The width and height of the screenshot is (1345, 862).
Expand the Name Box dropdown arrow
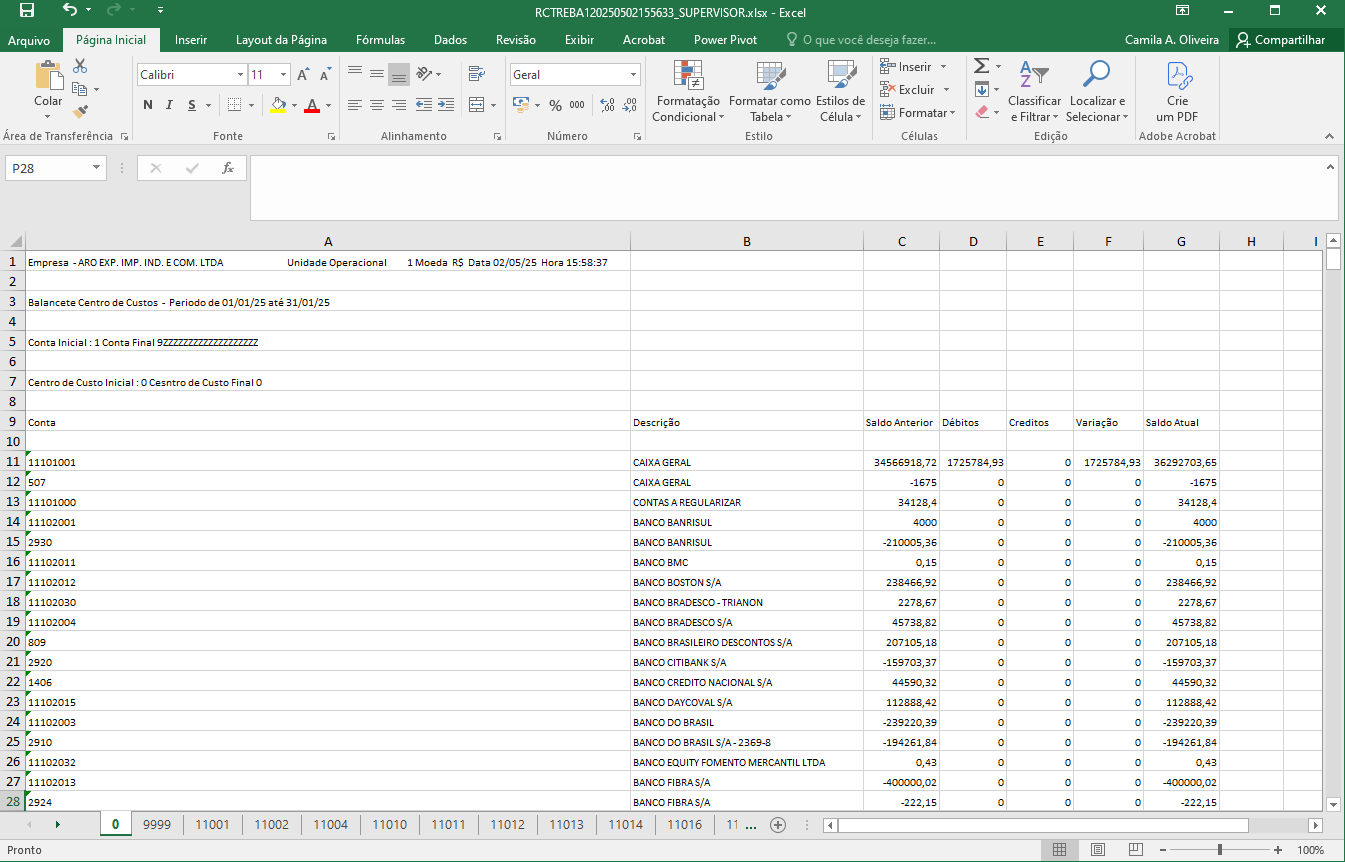click(96, 168)
